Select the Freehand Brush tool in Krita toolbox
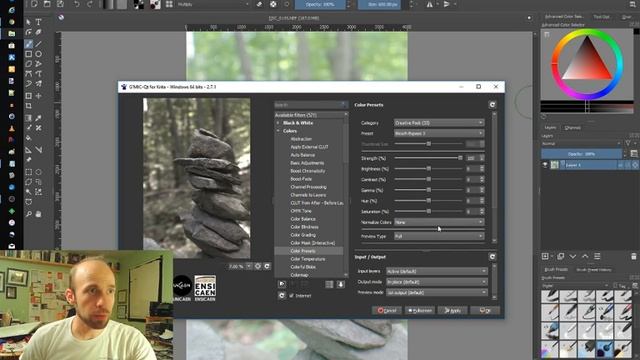Image resolution: width=640 pixels, height=360 pixels. coord(29,44)
